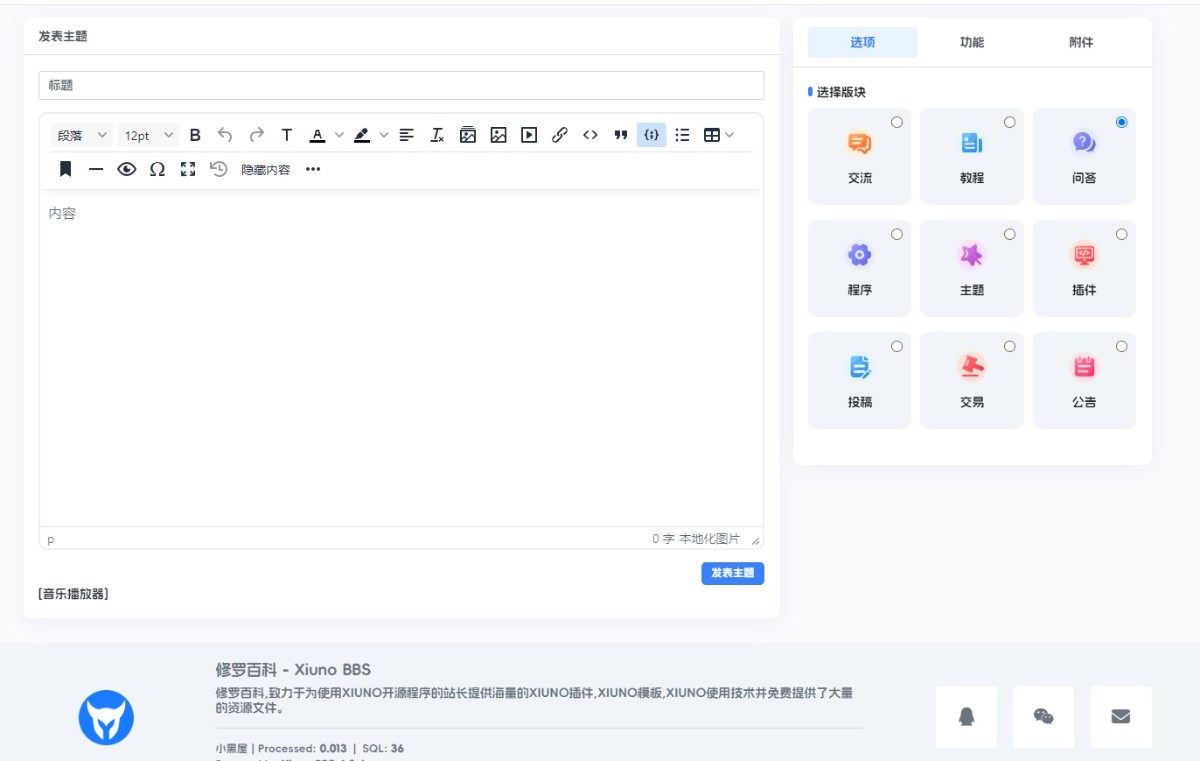The image size is (1200, 761).
Task: Expand text color picker arrow
Action: point(339,135)
